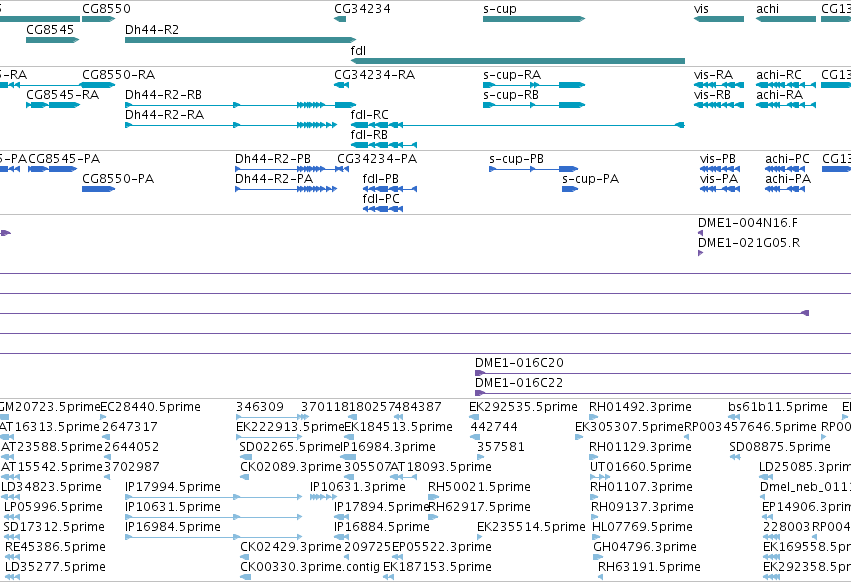Click protein vis-PA label
The width and height of the screenshot is (851, 582).
pos(719,179)
